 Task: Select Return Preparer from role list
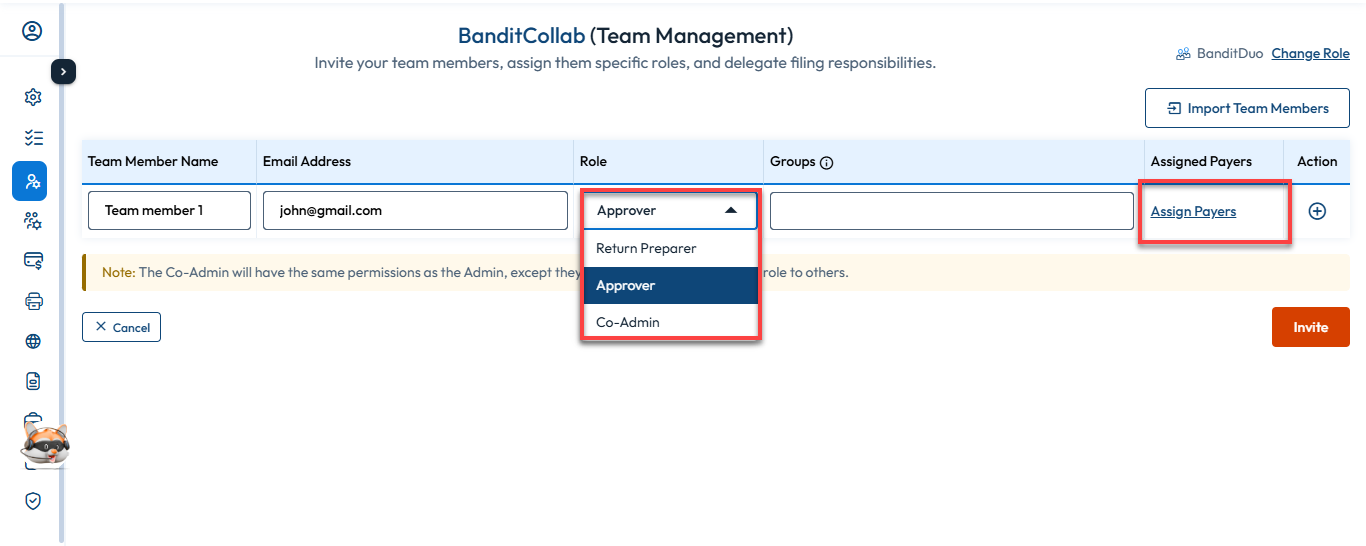[x=670, y=248]
